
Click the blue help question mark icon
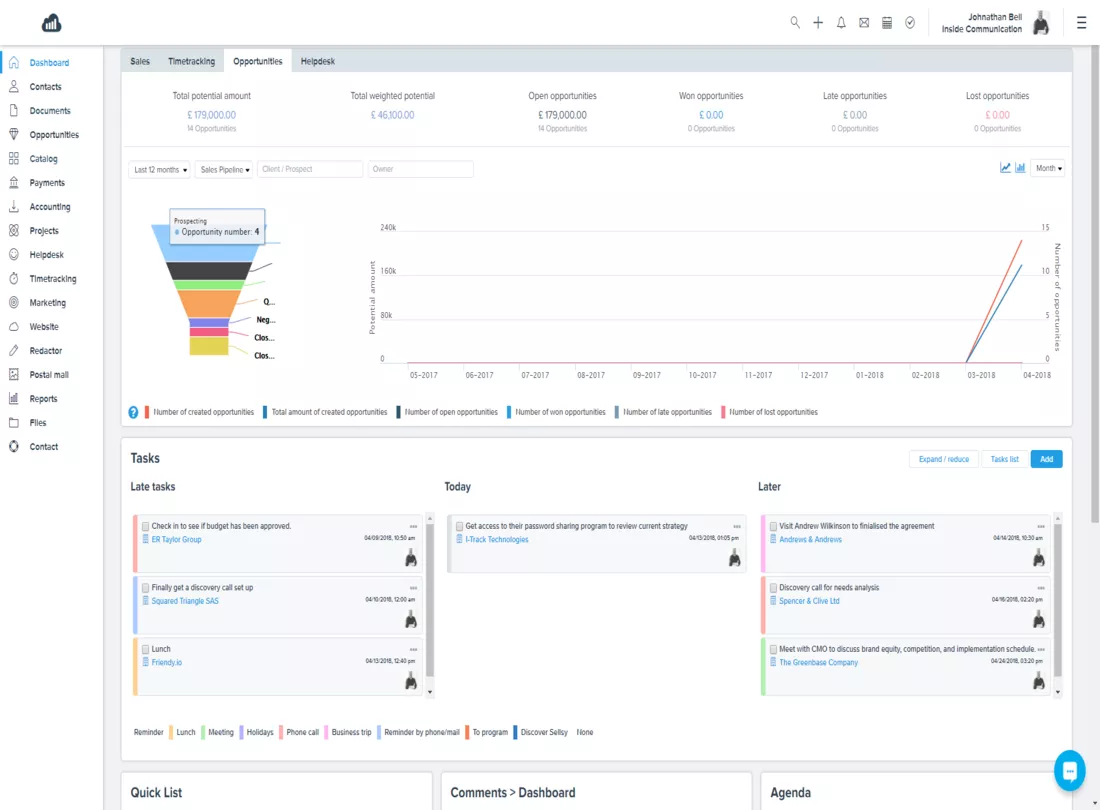coord(133,412)
